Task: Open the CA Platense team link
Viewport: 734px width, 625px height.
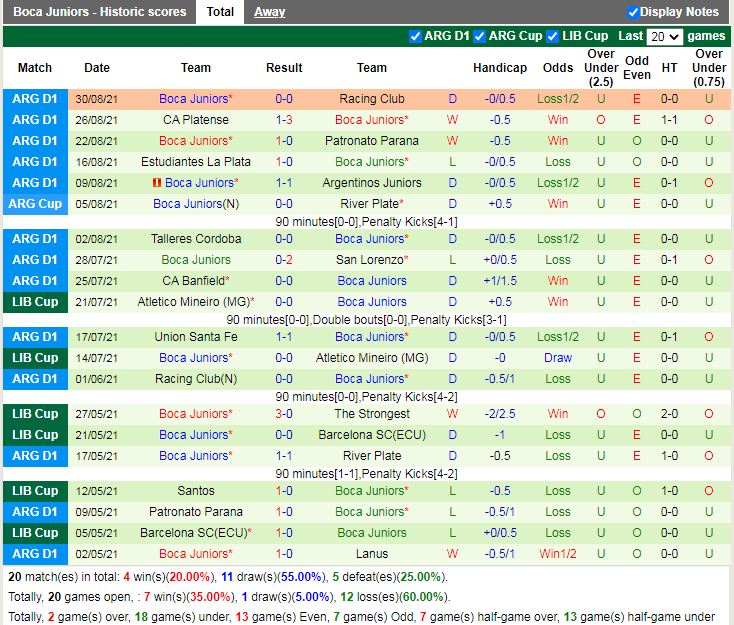Action: coord(196,120)
